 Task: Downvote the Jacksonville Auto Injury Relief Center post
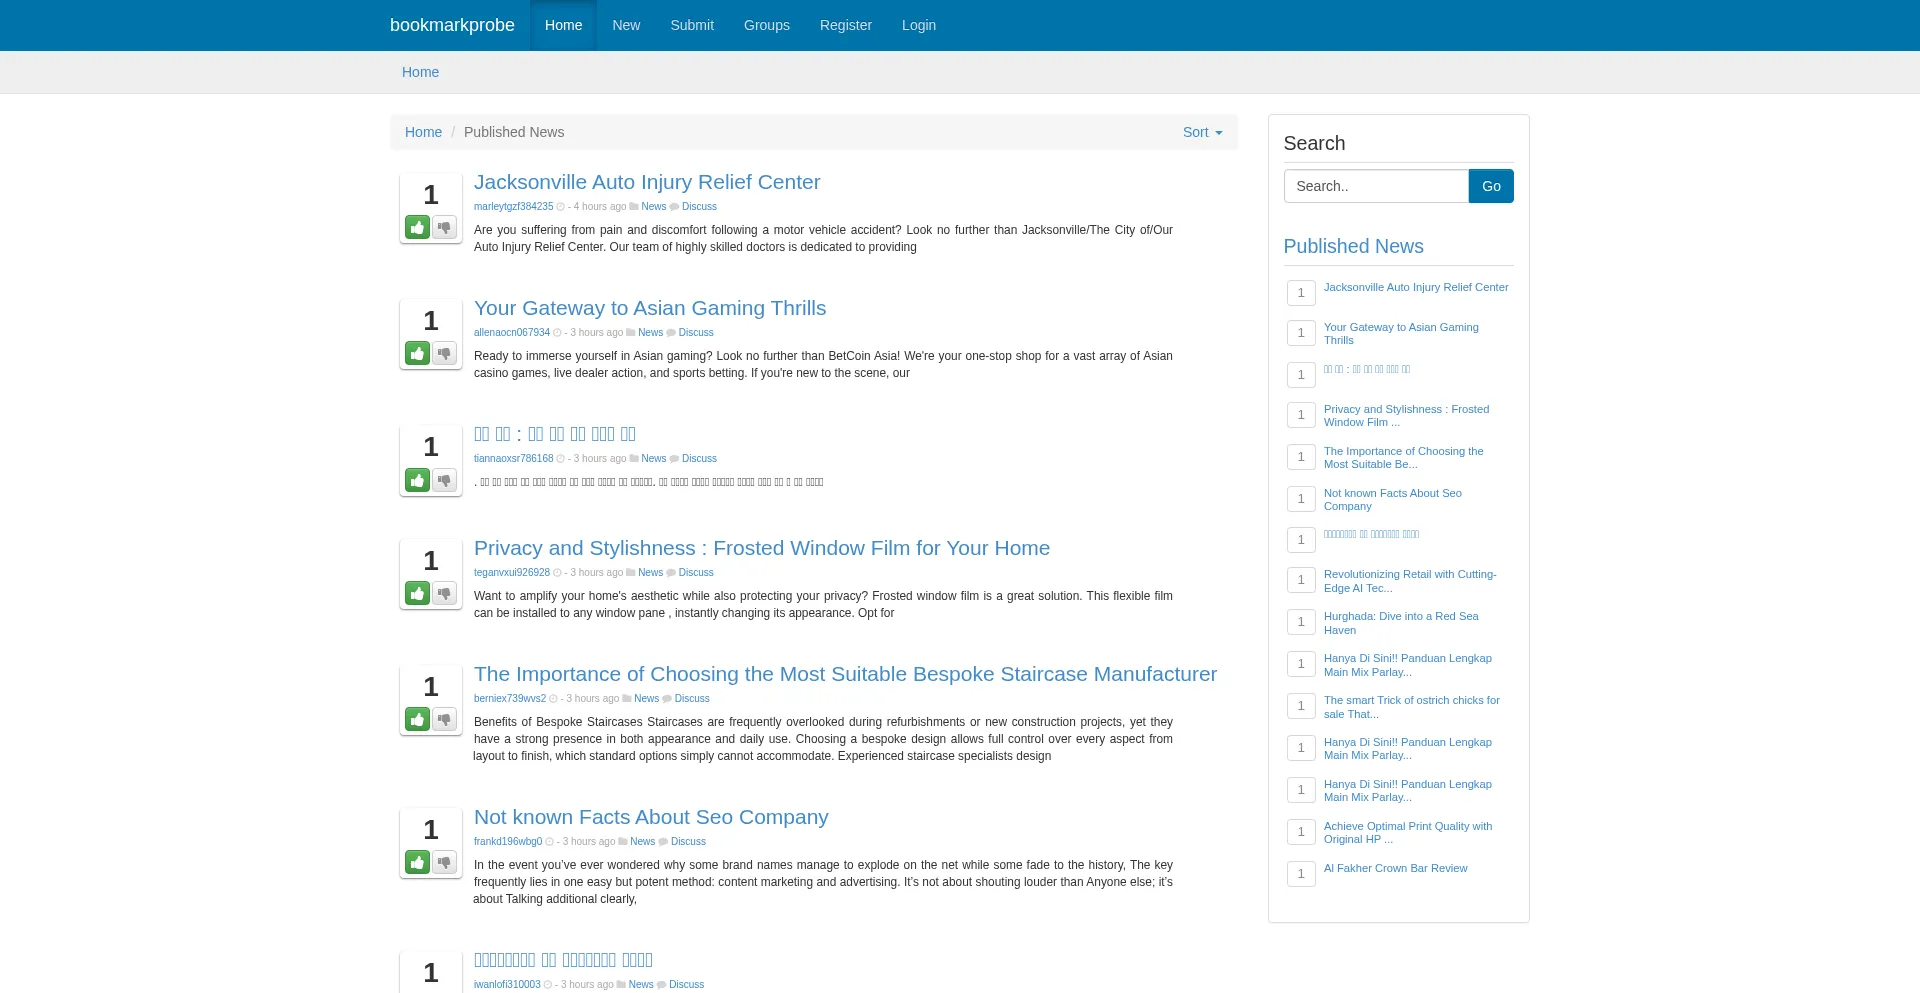click(x=444, y=228)
